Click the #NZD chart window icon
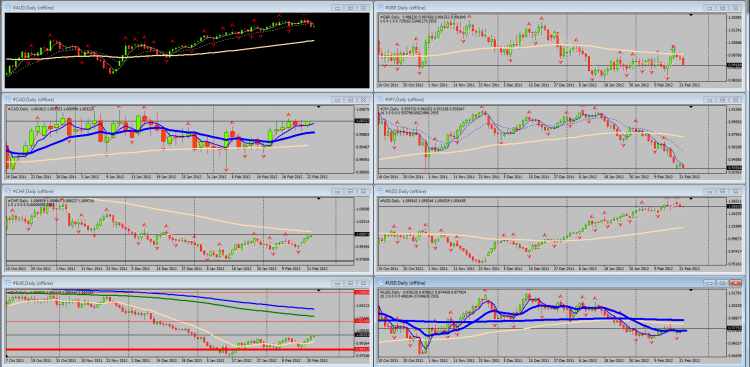The height and width of the screenshot is (367, 750). pyautogui.click(x=380, y=191)
